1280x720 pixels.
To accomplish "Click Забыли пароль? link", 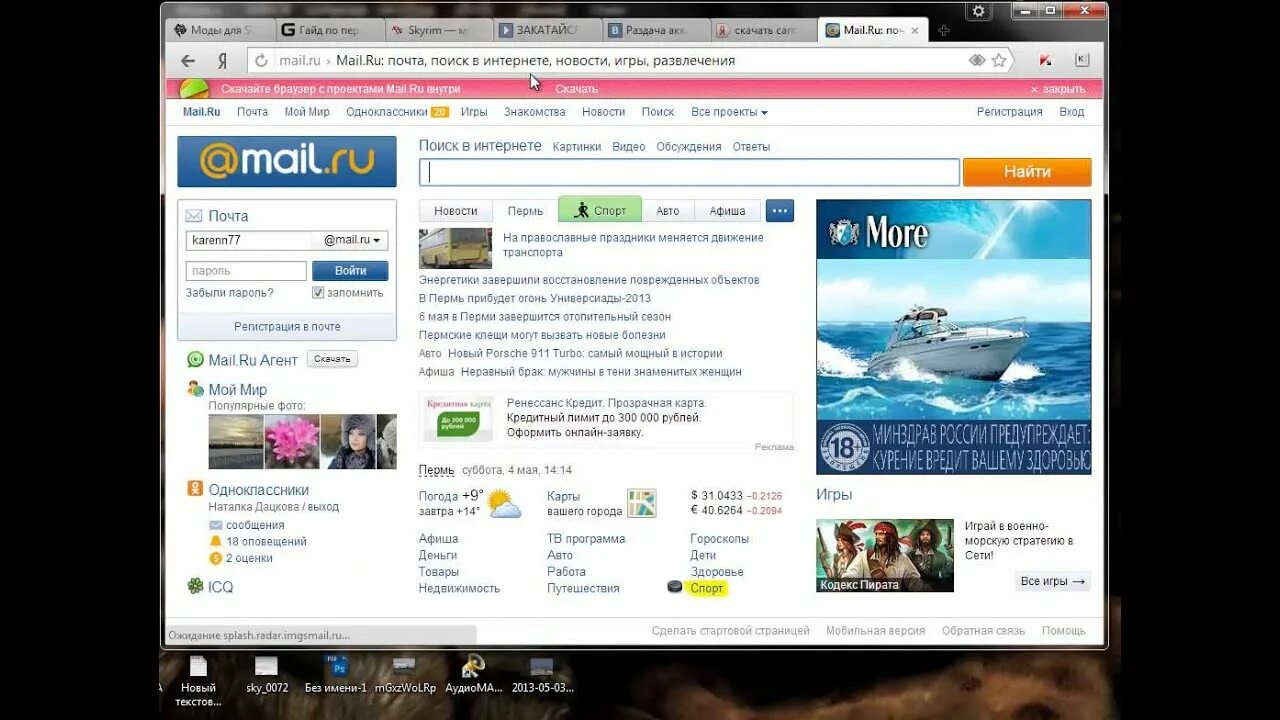I will pos(229,293).
